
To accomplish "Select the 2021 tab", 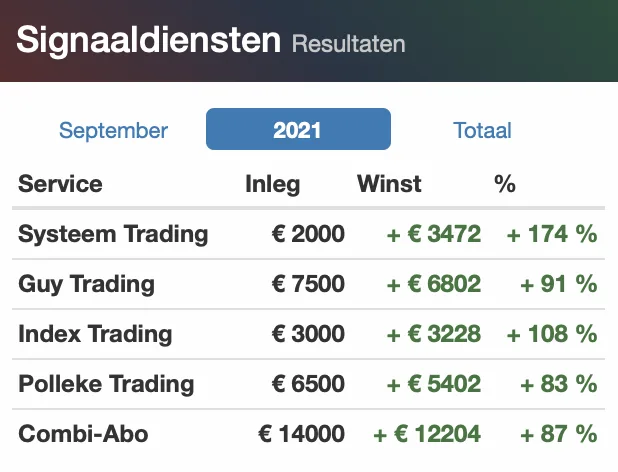I will click(x=298, y=129).
